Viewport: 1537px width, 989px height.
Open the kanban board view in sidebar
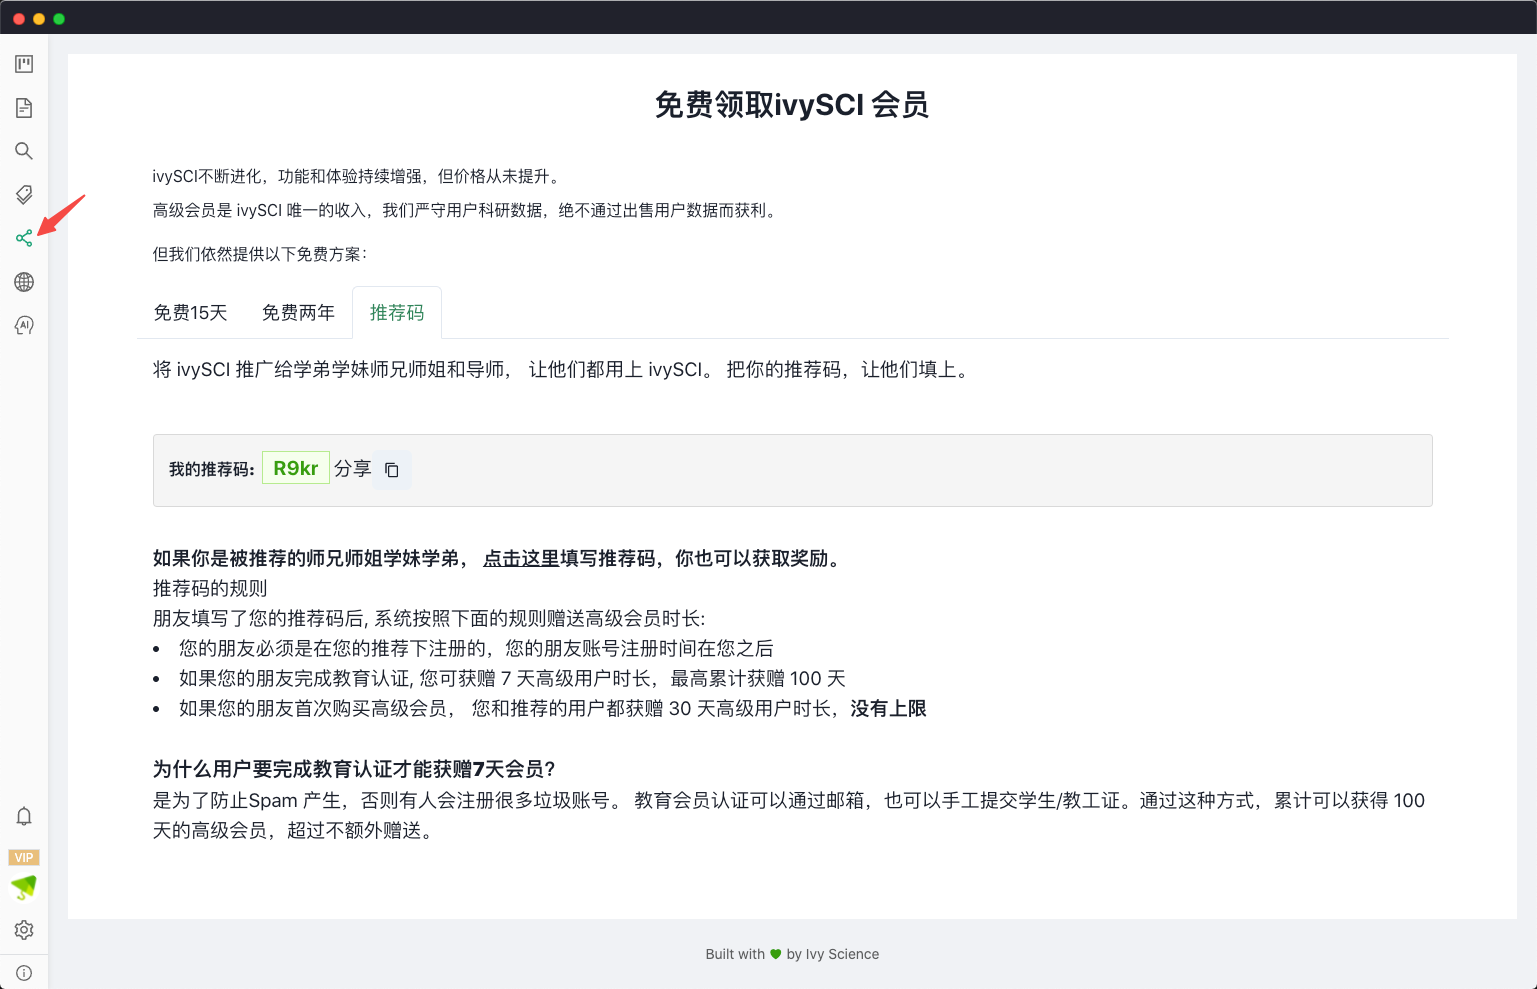coord(24,64)
